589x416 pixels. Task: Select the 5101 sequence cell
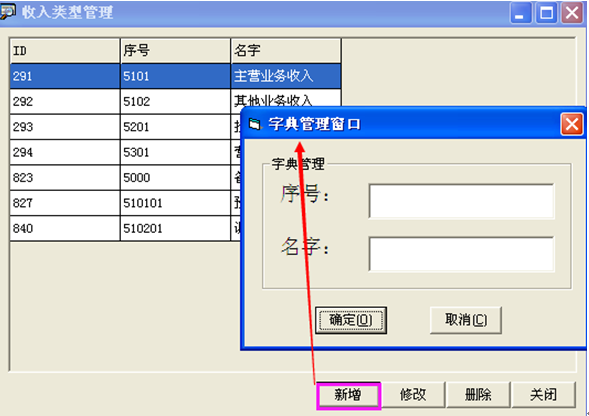[x=175, y=76]
